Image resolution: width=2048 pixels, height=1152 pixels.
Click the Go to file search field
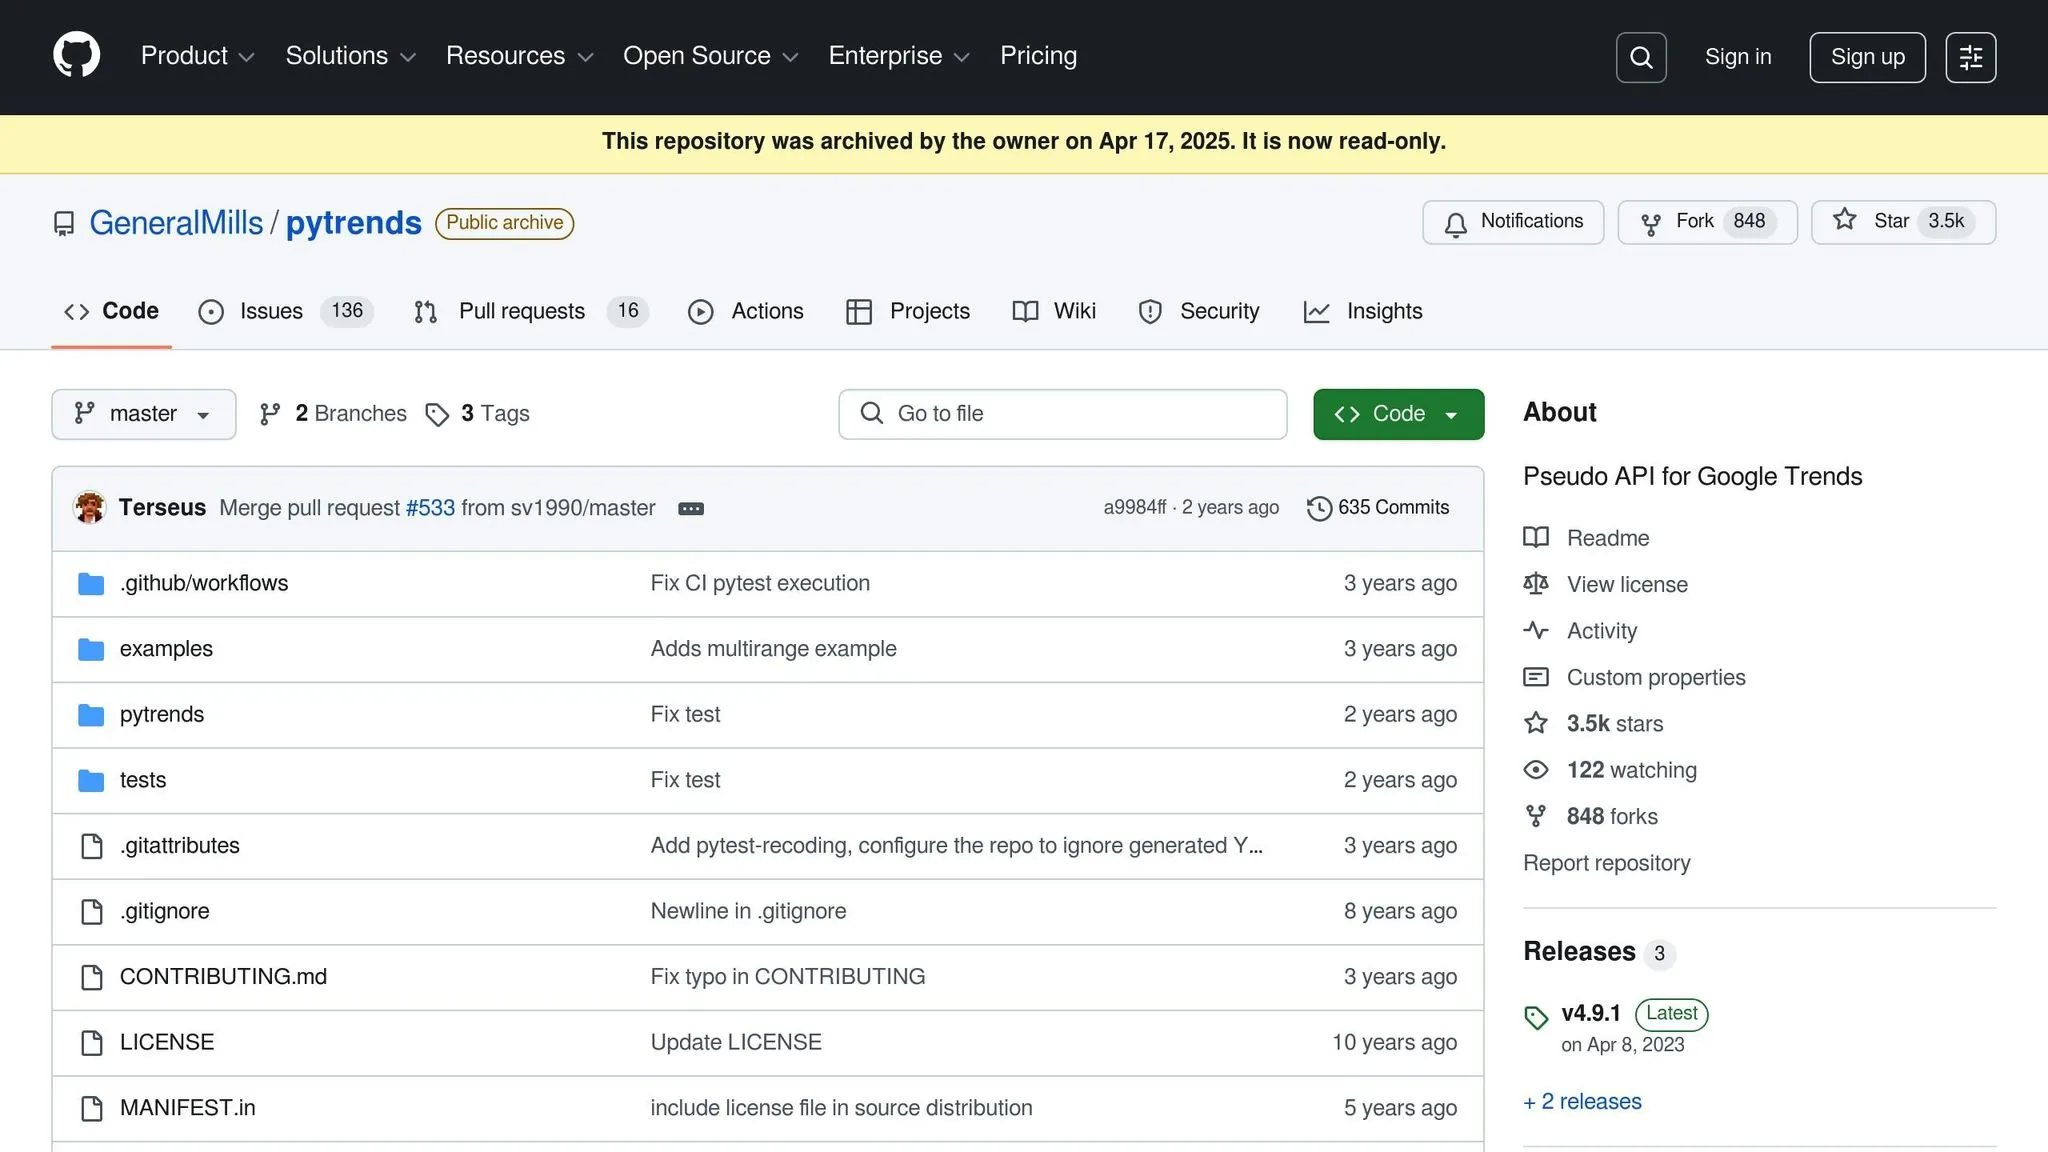(x=1062, y=414)
